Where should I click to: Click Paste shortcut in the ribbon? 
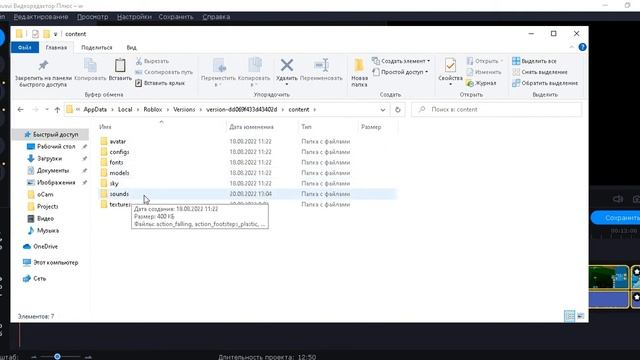pos(160,83)
